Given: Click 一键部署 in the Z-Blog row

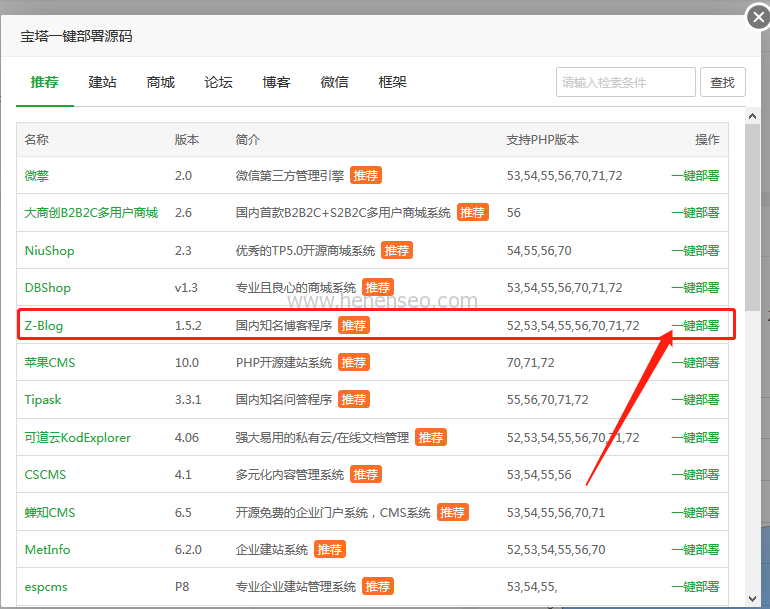Looking at the screenshot, I should pos(695,326).
